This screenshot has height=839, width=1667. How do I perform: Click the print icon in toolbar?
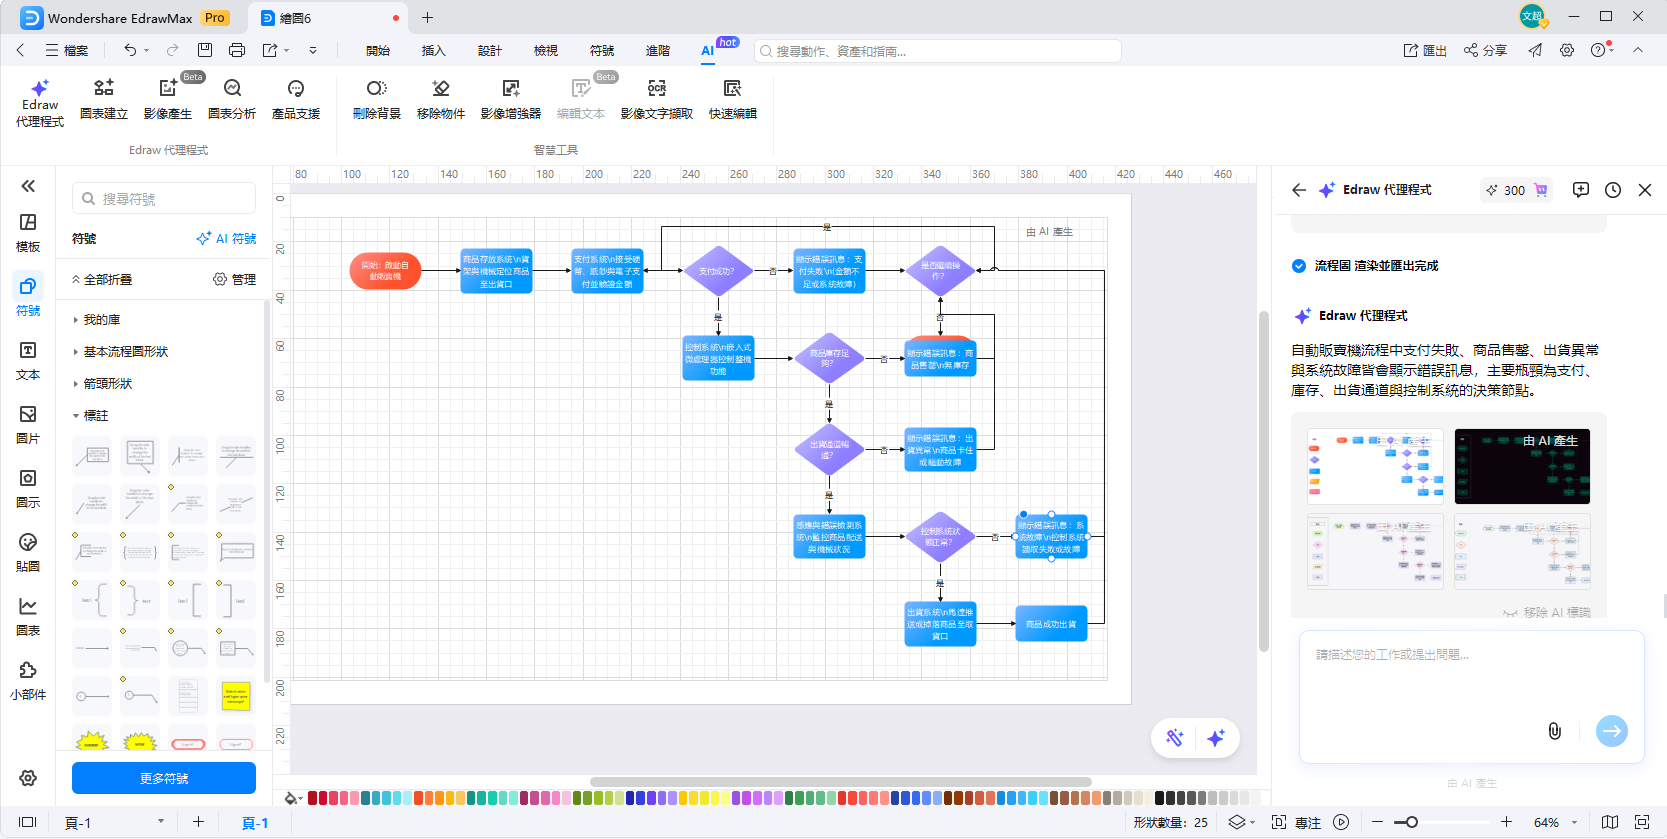[237, 50]
